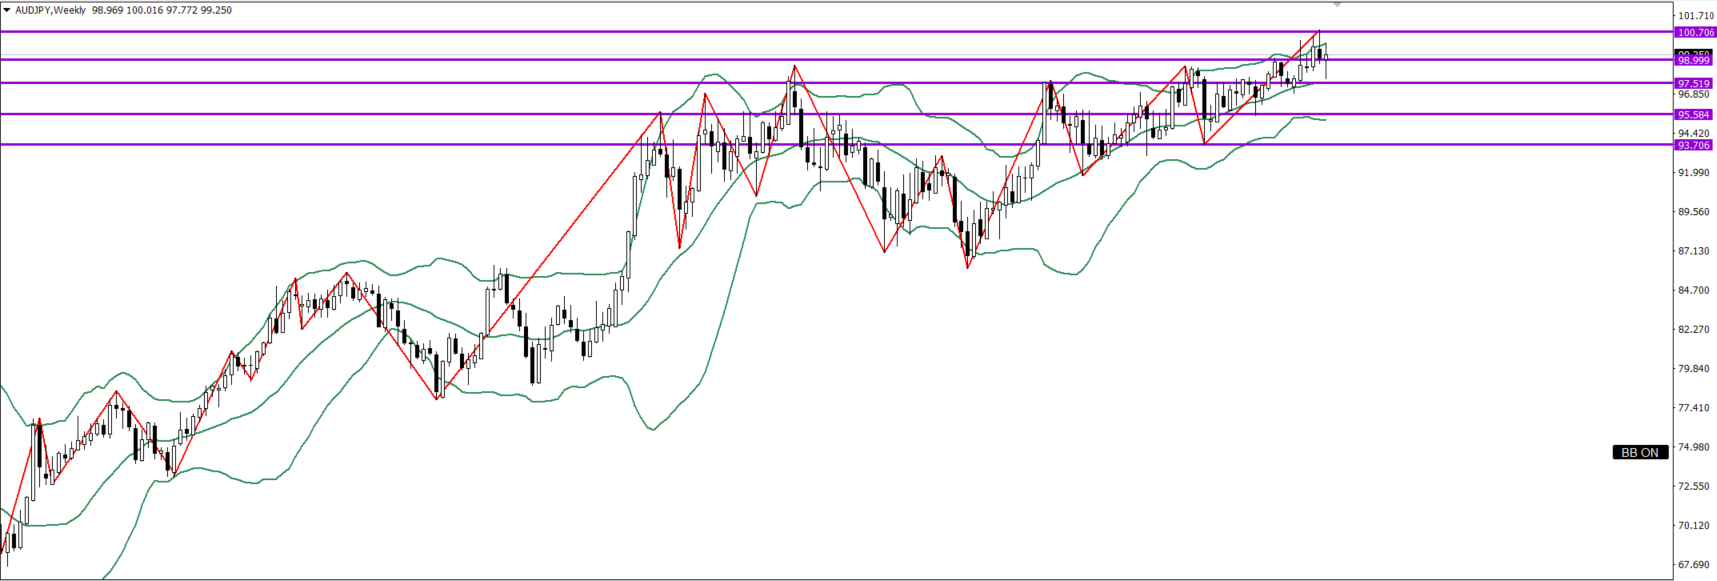Image resolution: width=1717 pixels, height=581 pixels.
Task: Click the AUDJPY,Weekly chart title text
Action: click(50, 10)
